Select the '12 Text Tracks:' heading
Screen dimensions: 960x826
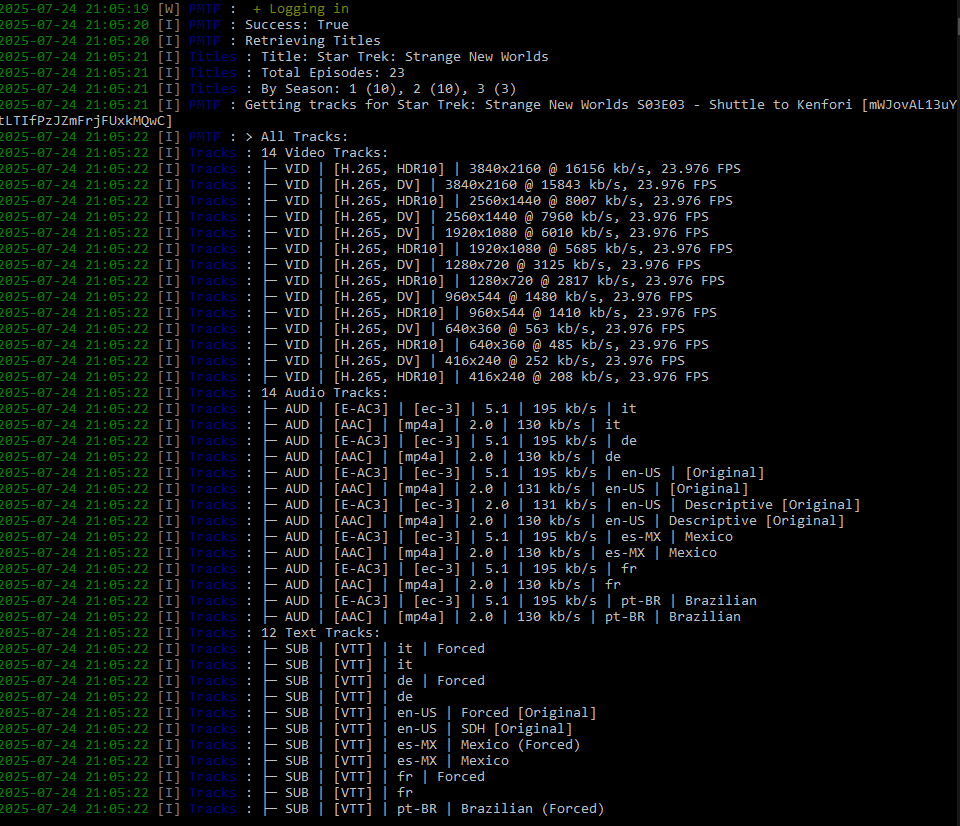(320, 633)
